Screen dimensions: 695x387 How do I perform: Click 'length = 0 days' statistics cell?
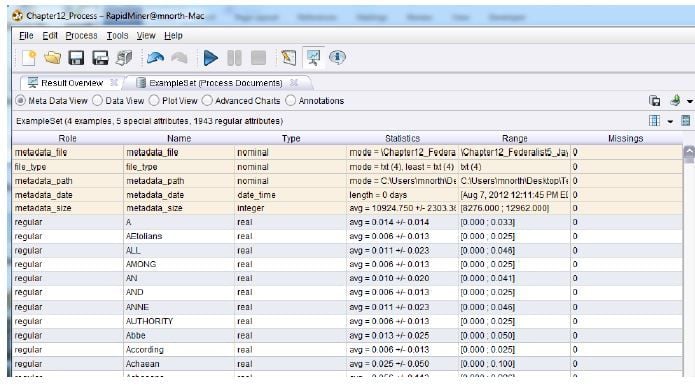(x=402, y=195)
